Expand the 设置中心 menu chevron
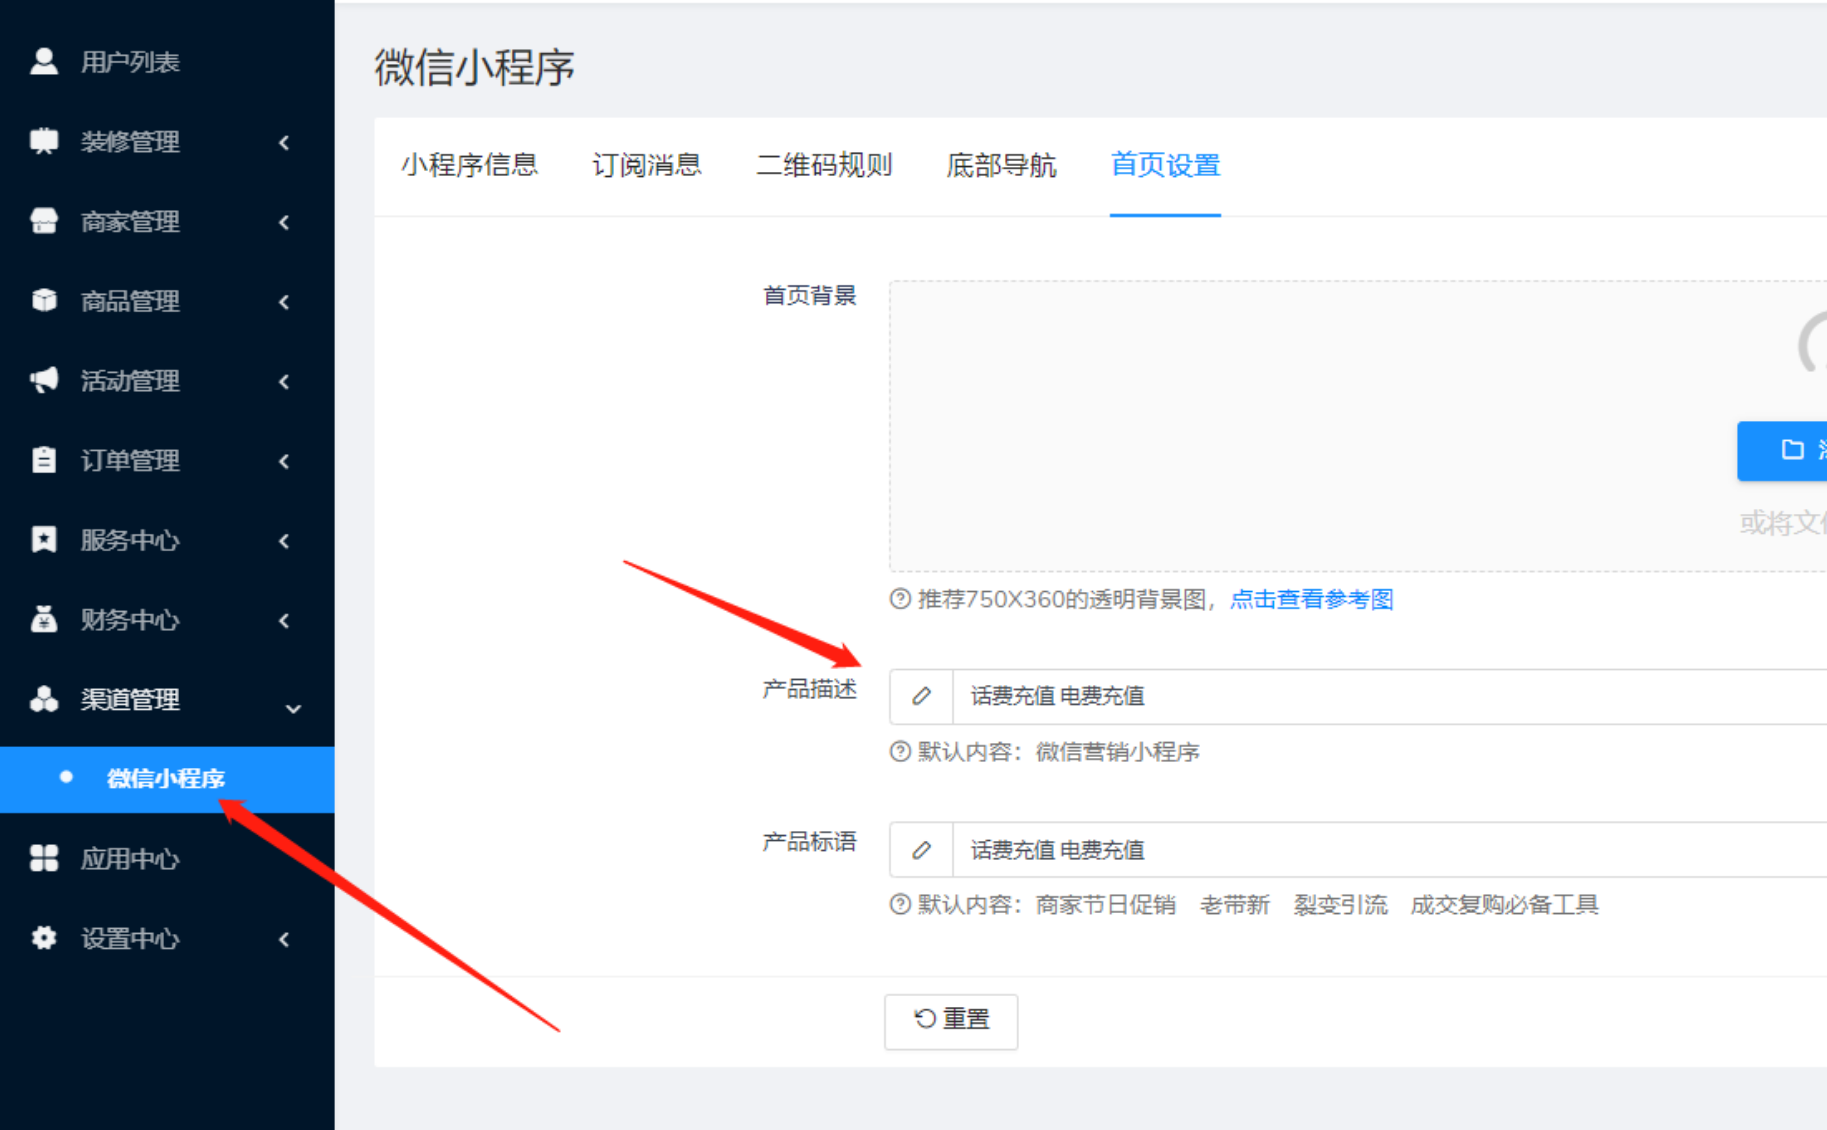 click(x=284, y=939)
